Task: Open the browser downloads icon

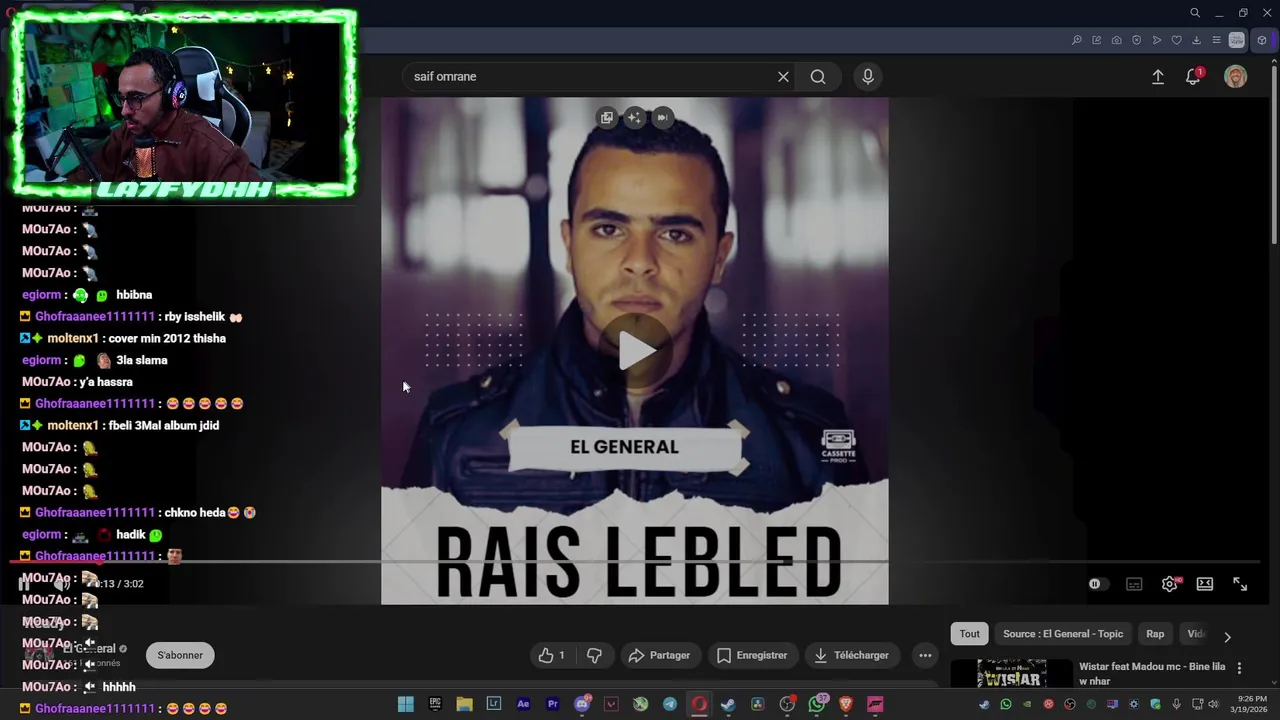Action: (1196, 41)
